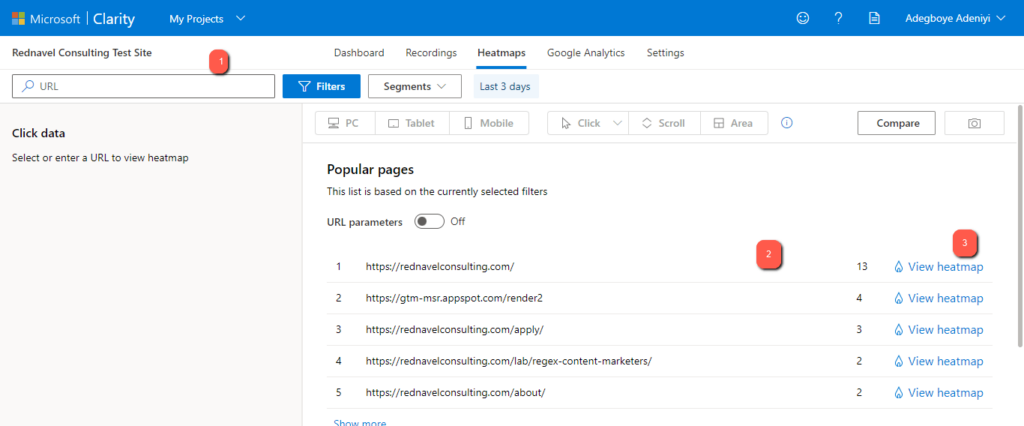
Task: Click the screenshot camera icon button
Action: point(974,123)
